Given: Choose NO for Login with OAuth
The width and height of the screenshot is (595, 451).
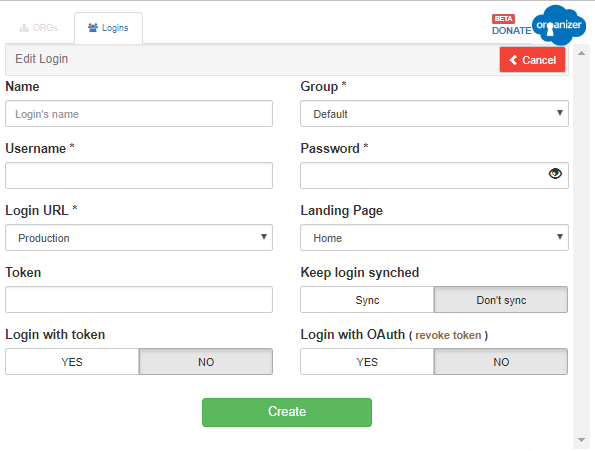Looking at the screenshot, I should pyautogui.click(x=501, y=362).
